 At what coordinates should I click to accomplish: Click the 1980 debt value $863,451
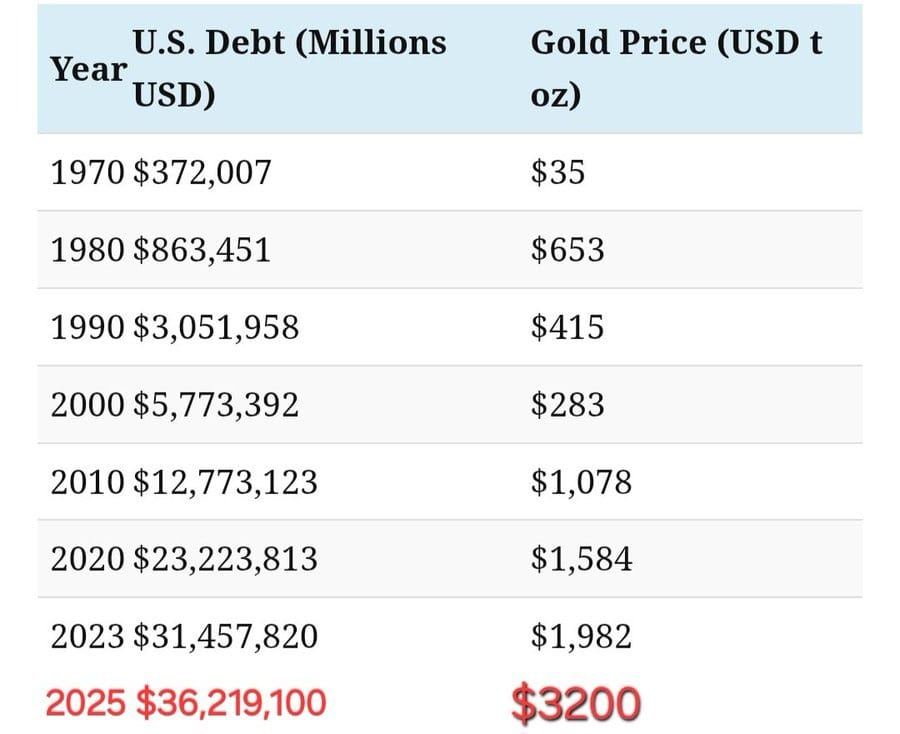click(x=202, y=249)
